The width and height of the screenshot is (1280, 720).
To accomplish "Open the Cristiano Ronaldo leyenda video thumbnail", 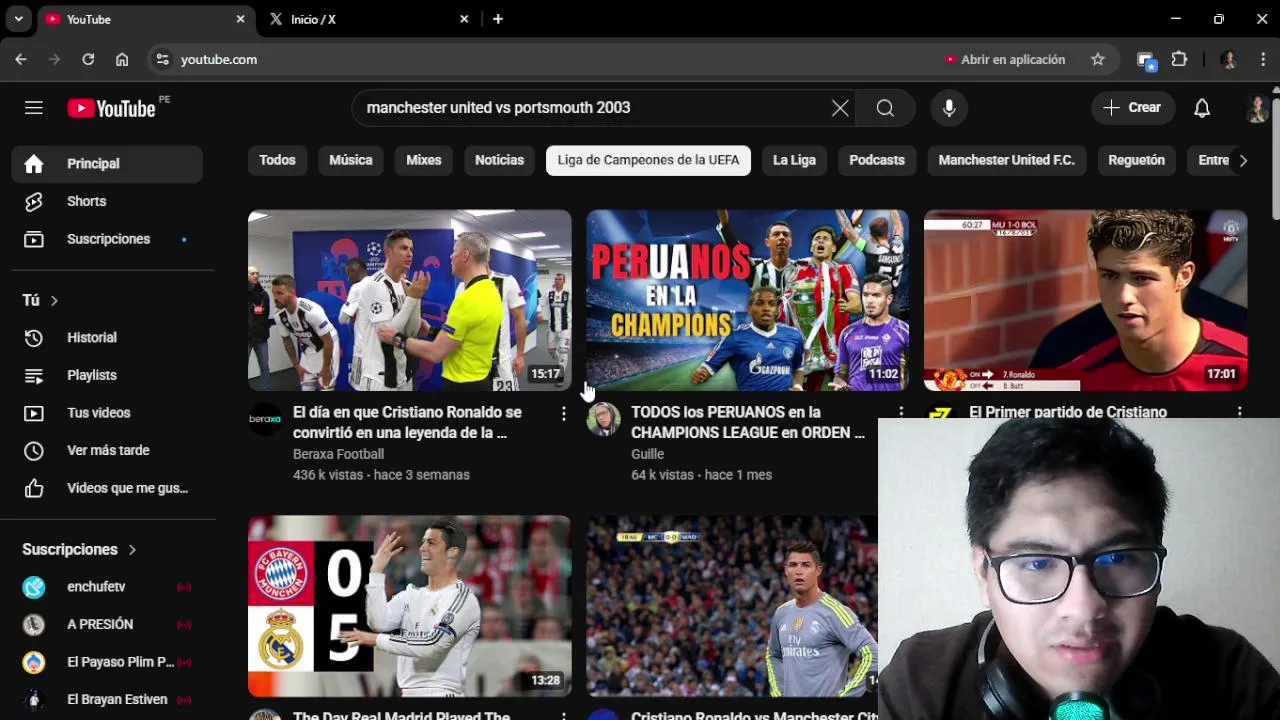I will (x=410, y=300).
